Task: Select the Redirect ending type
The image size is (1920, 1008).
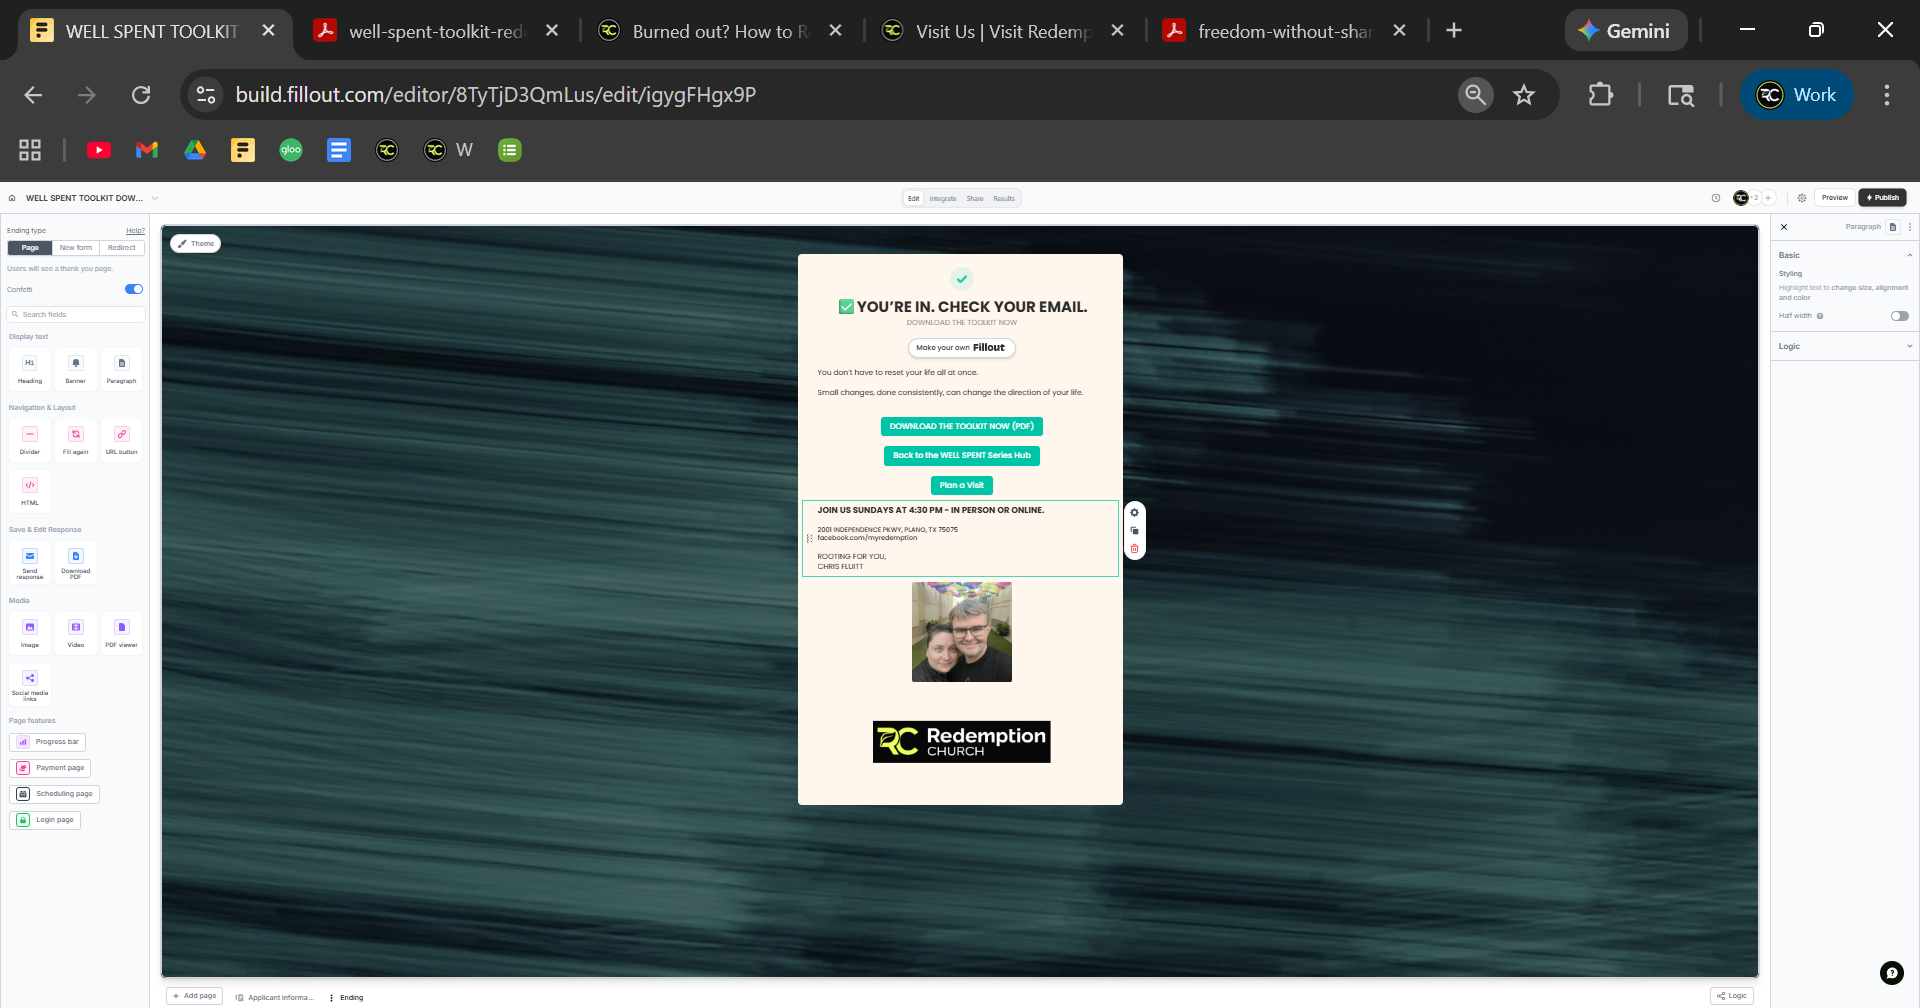Action: [x=122, y=248]
